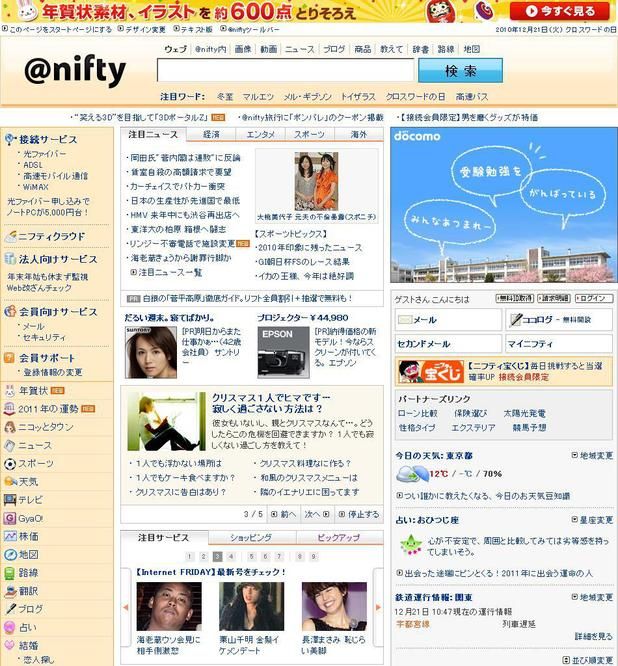Viewport: 618px width, 666px height.
Task: Open the テキスト版 link
Action: pos(193,29)
